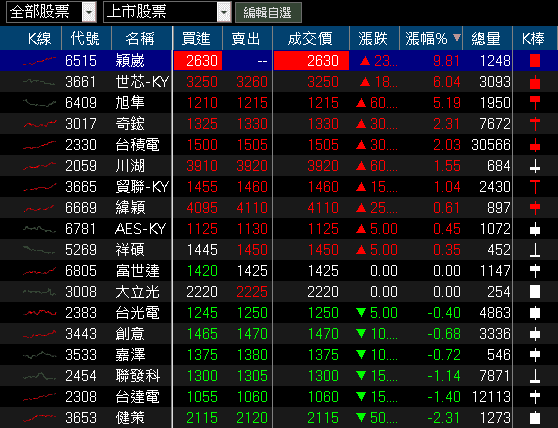
Task: Click the 總量 value 30566 for 台積電
Action: 491,145
